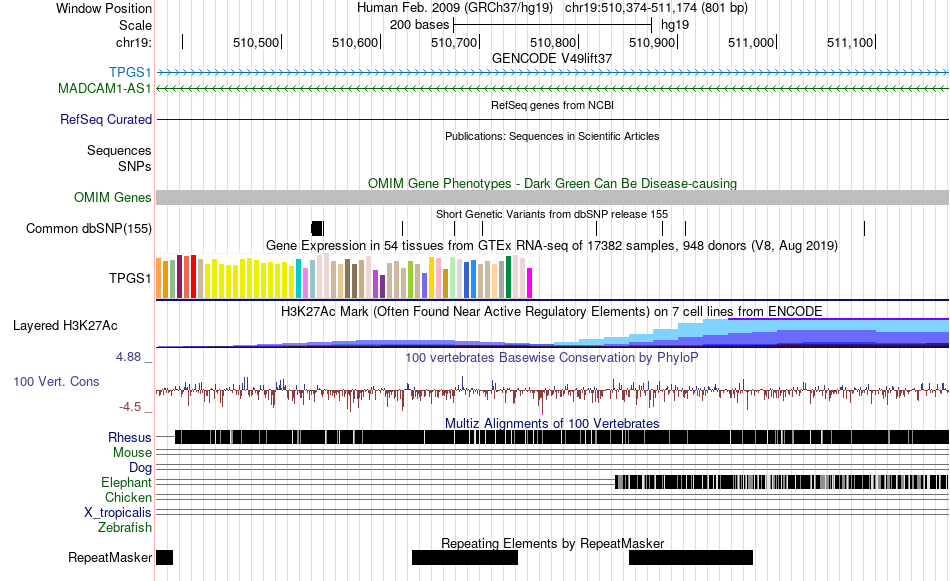Click the Human Feb. 2009 (GRCh37/hg19) assembly text

click(x=455, y=8)
